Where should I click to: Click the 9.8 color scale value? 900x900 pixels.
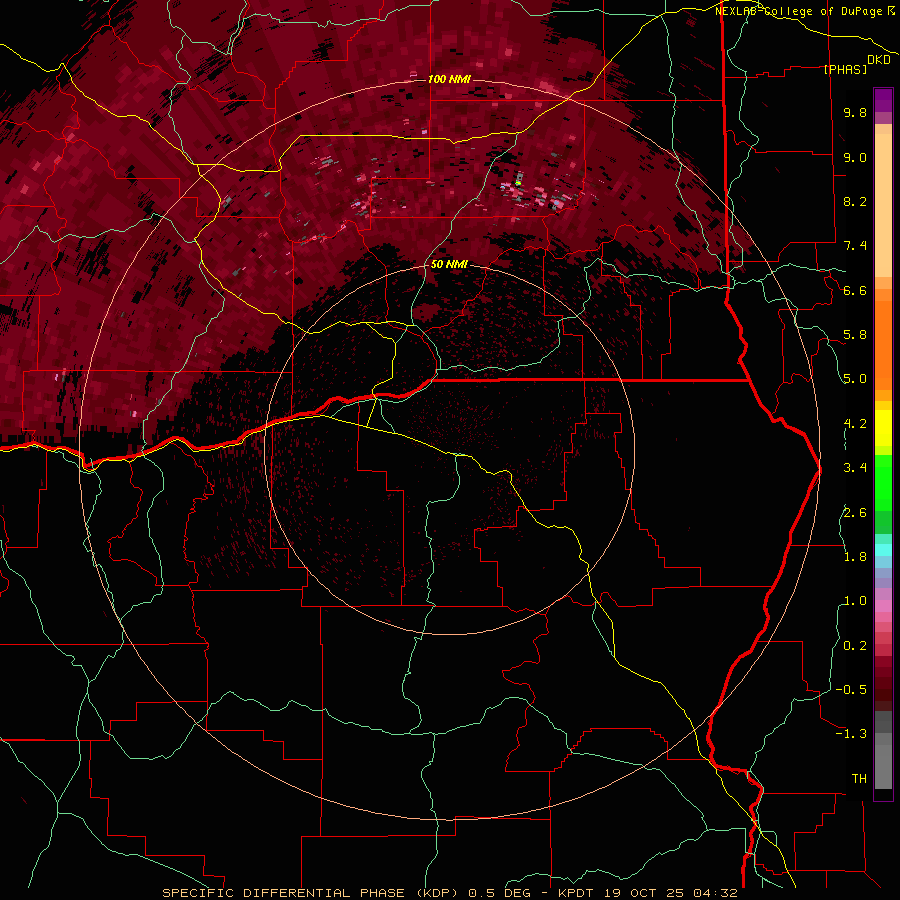click(x=855, y=112)
